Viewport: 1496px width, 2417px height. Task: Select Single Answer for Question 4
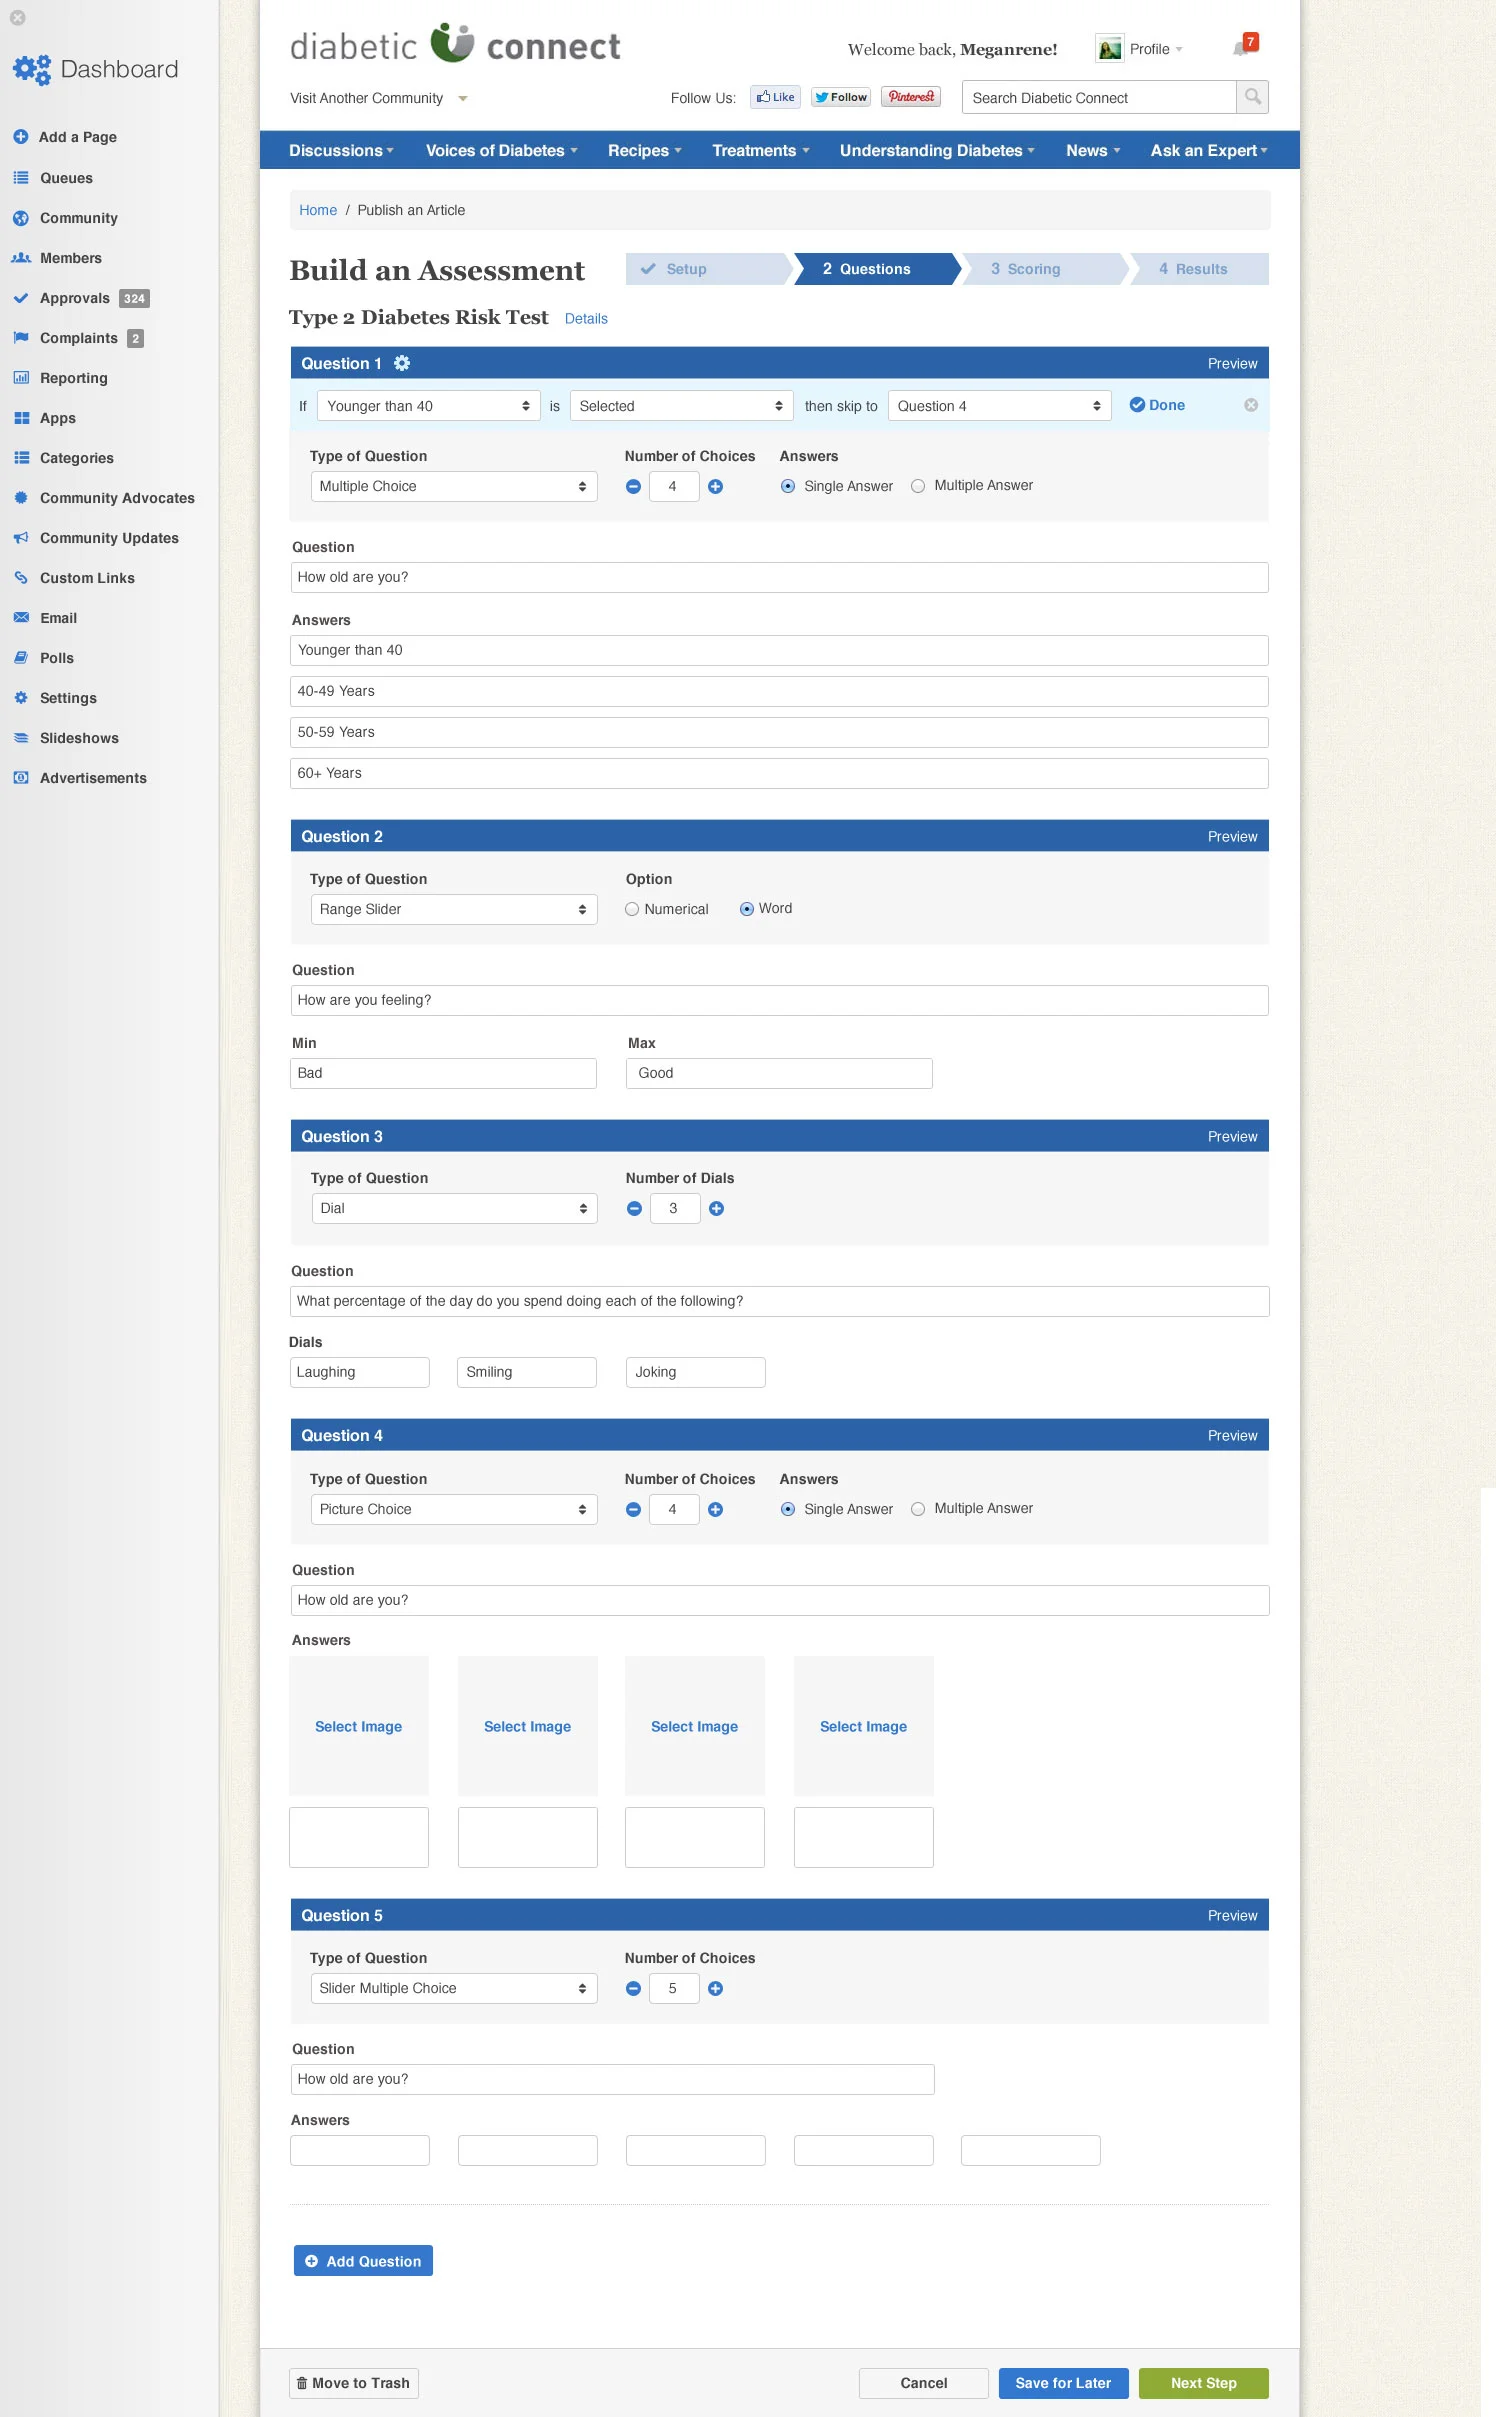click(x=788, y=1510)
